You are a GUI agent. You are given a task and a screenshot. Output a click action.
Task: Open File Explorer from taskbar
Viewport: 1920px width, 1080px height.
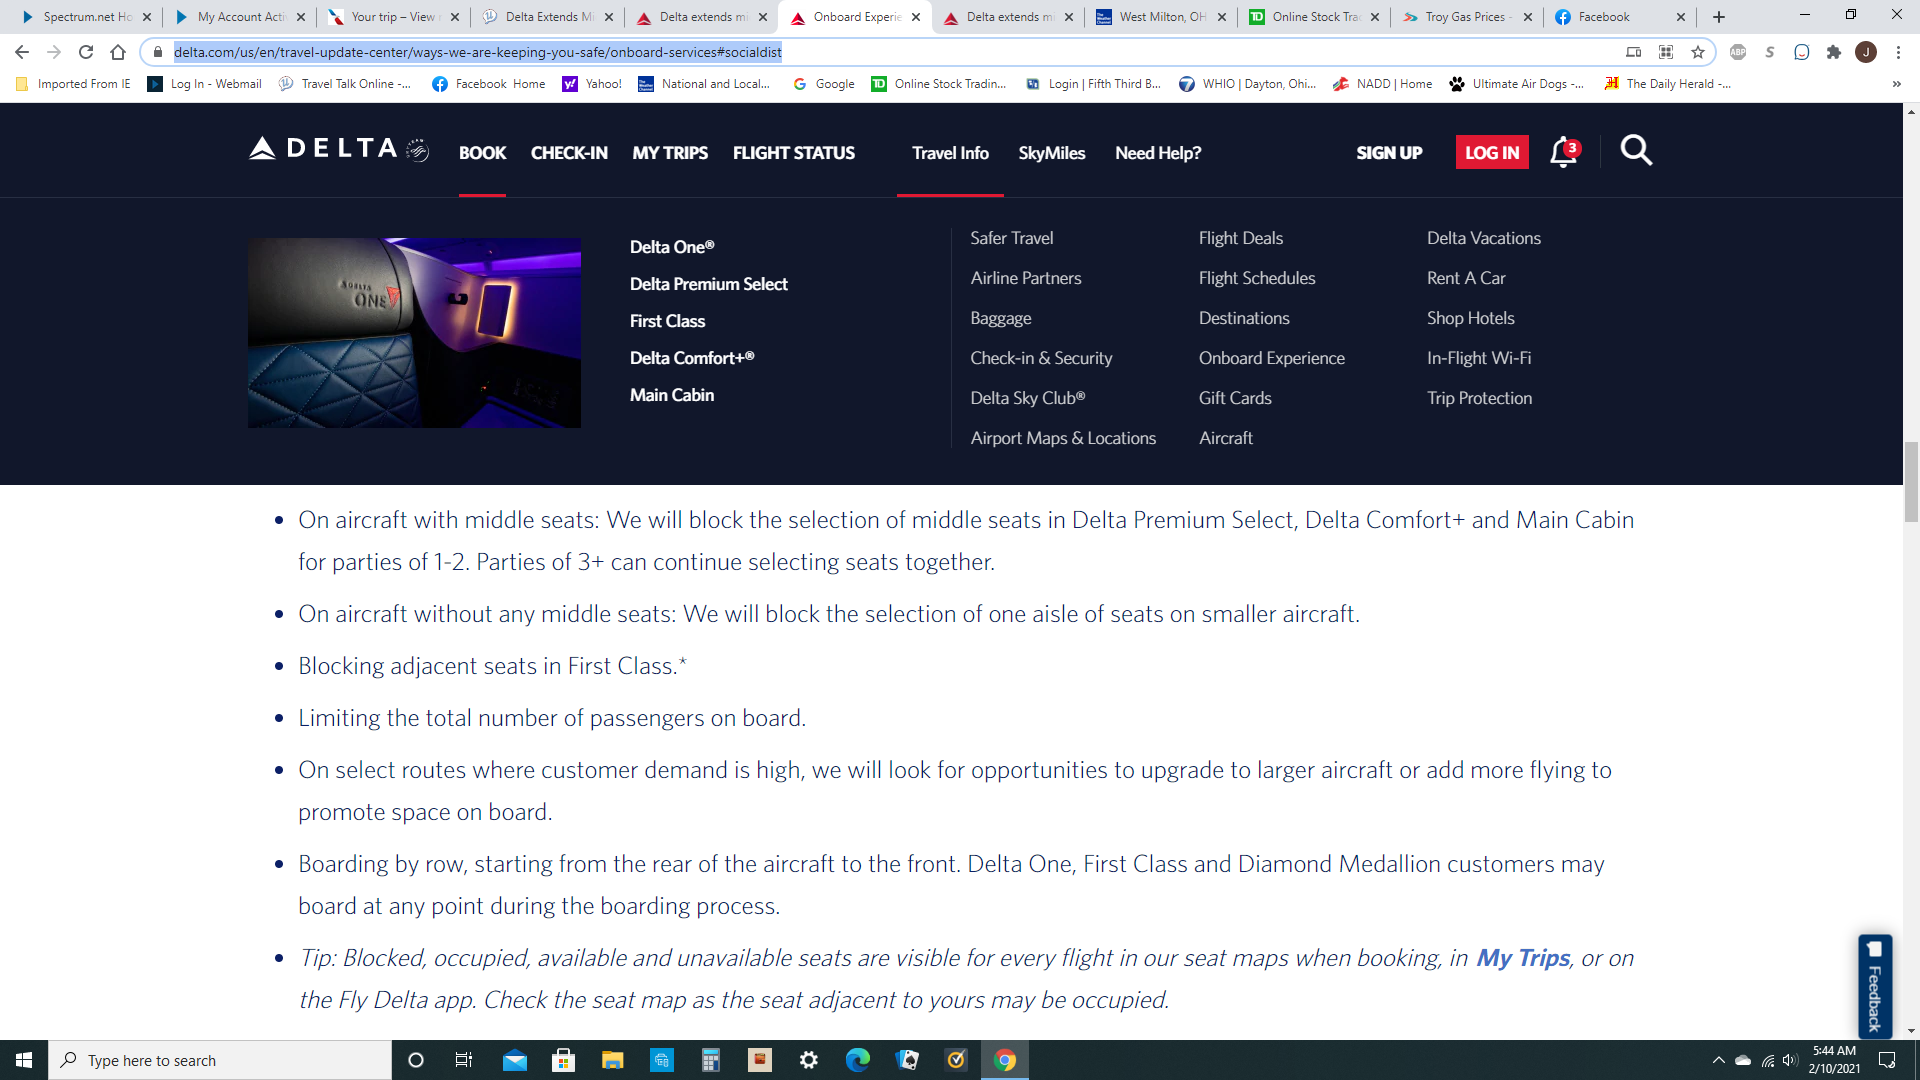coord(612,1060)
